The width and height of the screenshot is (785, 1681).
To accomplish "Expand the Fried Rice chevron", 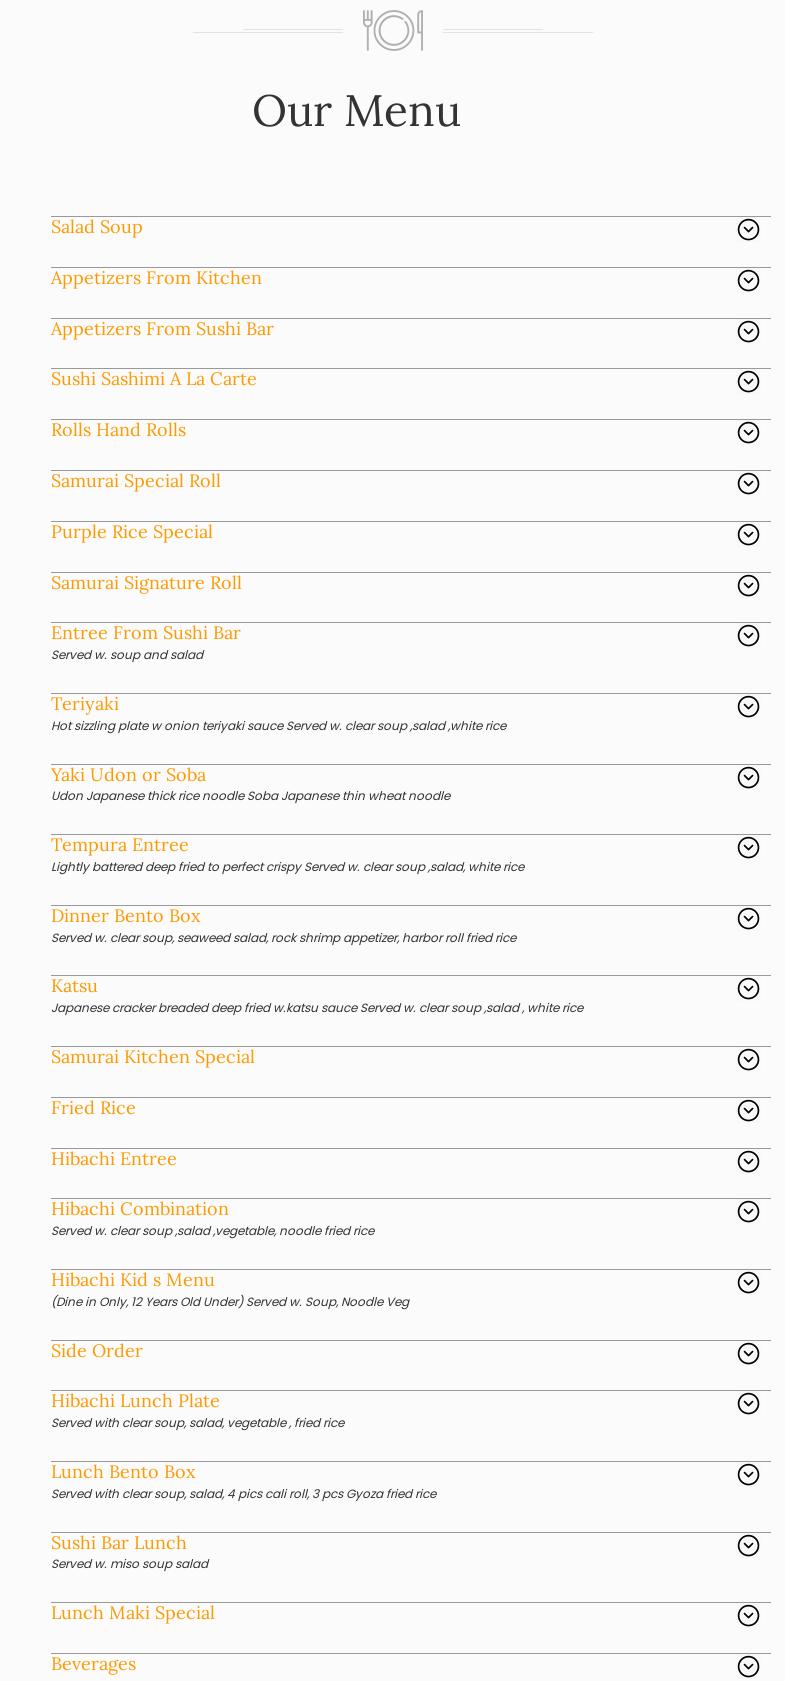I will (748, 1111).
